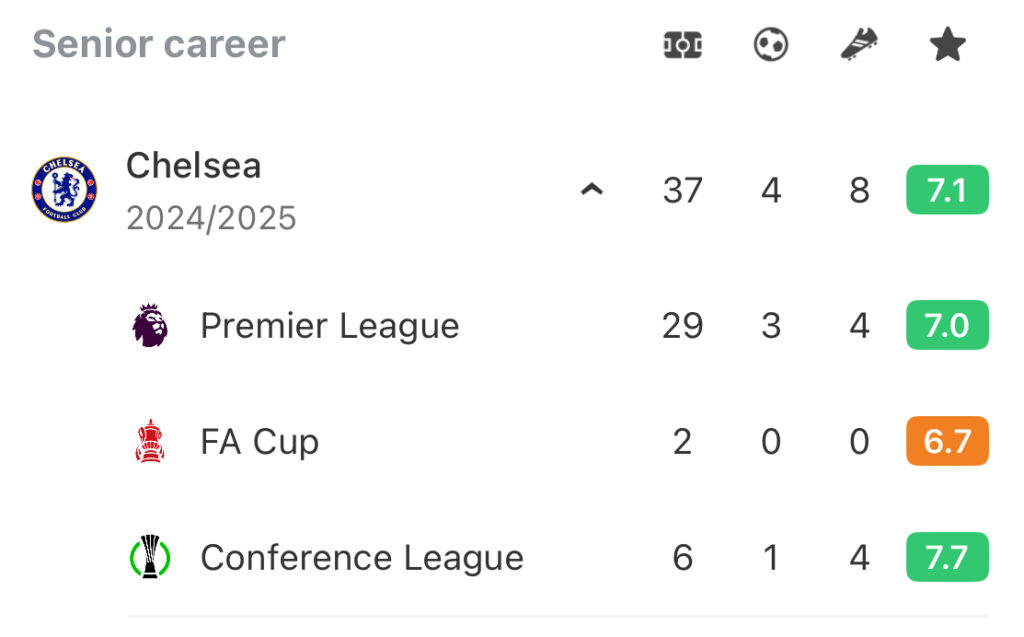This screenshot has height=637, width=1024.
Task: Select the FA Cup competition row
Action: (x=558, y=441)
